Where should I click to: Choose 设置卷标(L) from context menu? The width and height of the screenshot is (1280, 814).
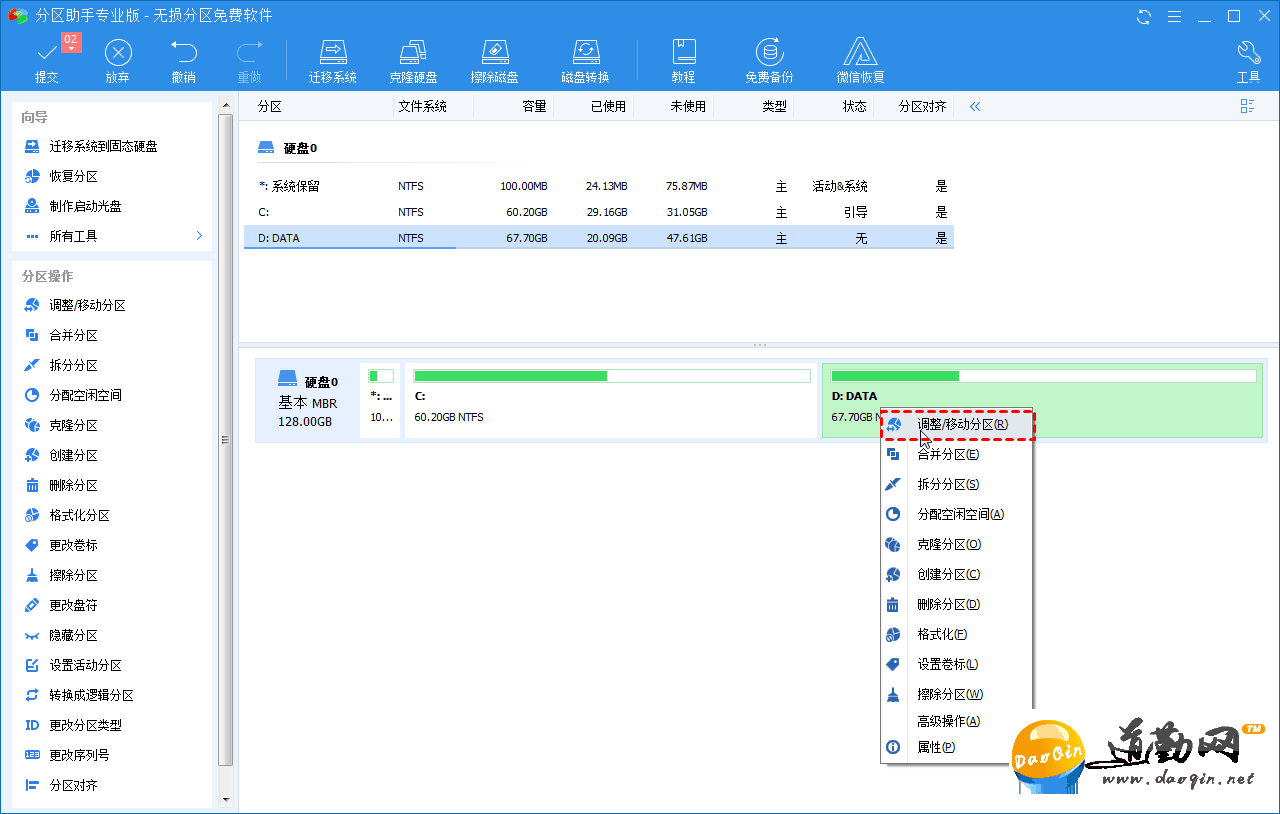957,664
